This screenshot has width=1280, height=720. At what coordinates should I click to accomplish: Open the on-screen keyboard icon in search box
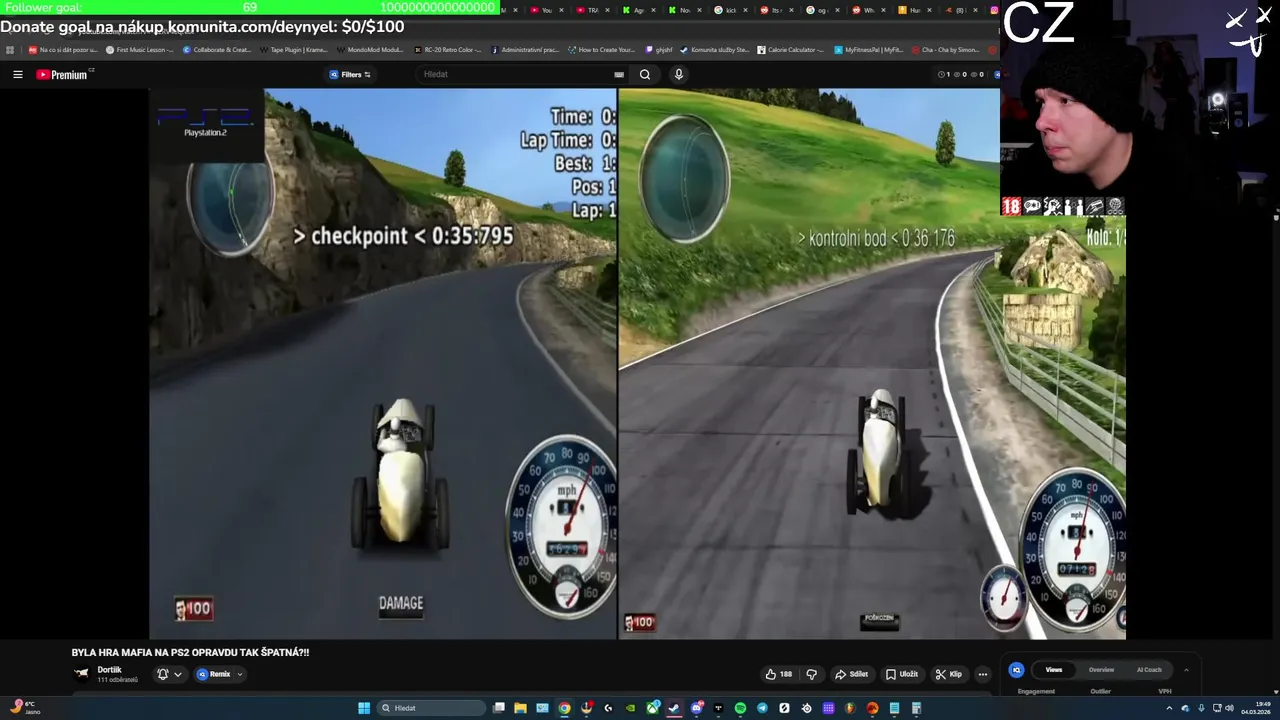pos(619,74)
